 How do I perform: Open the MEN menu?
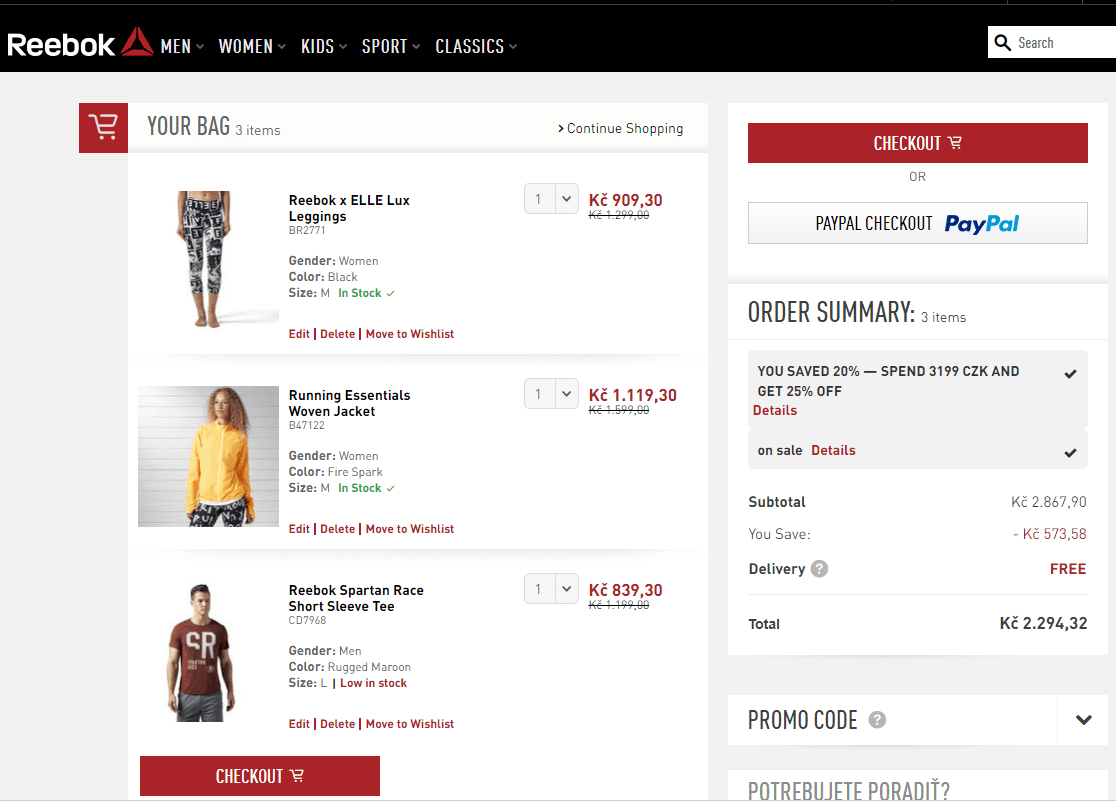point(182,46)
